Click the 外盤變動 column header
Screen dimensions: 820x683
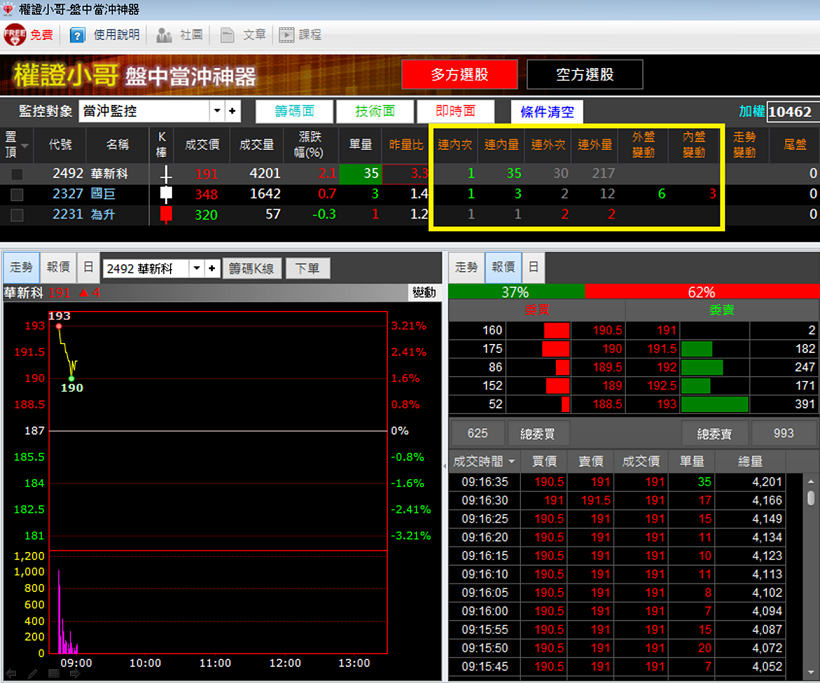[643, 145]
